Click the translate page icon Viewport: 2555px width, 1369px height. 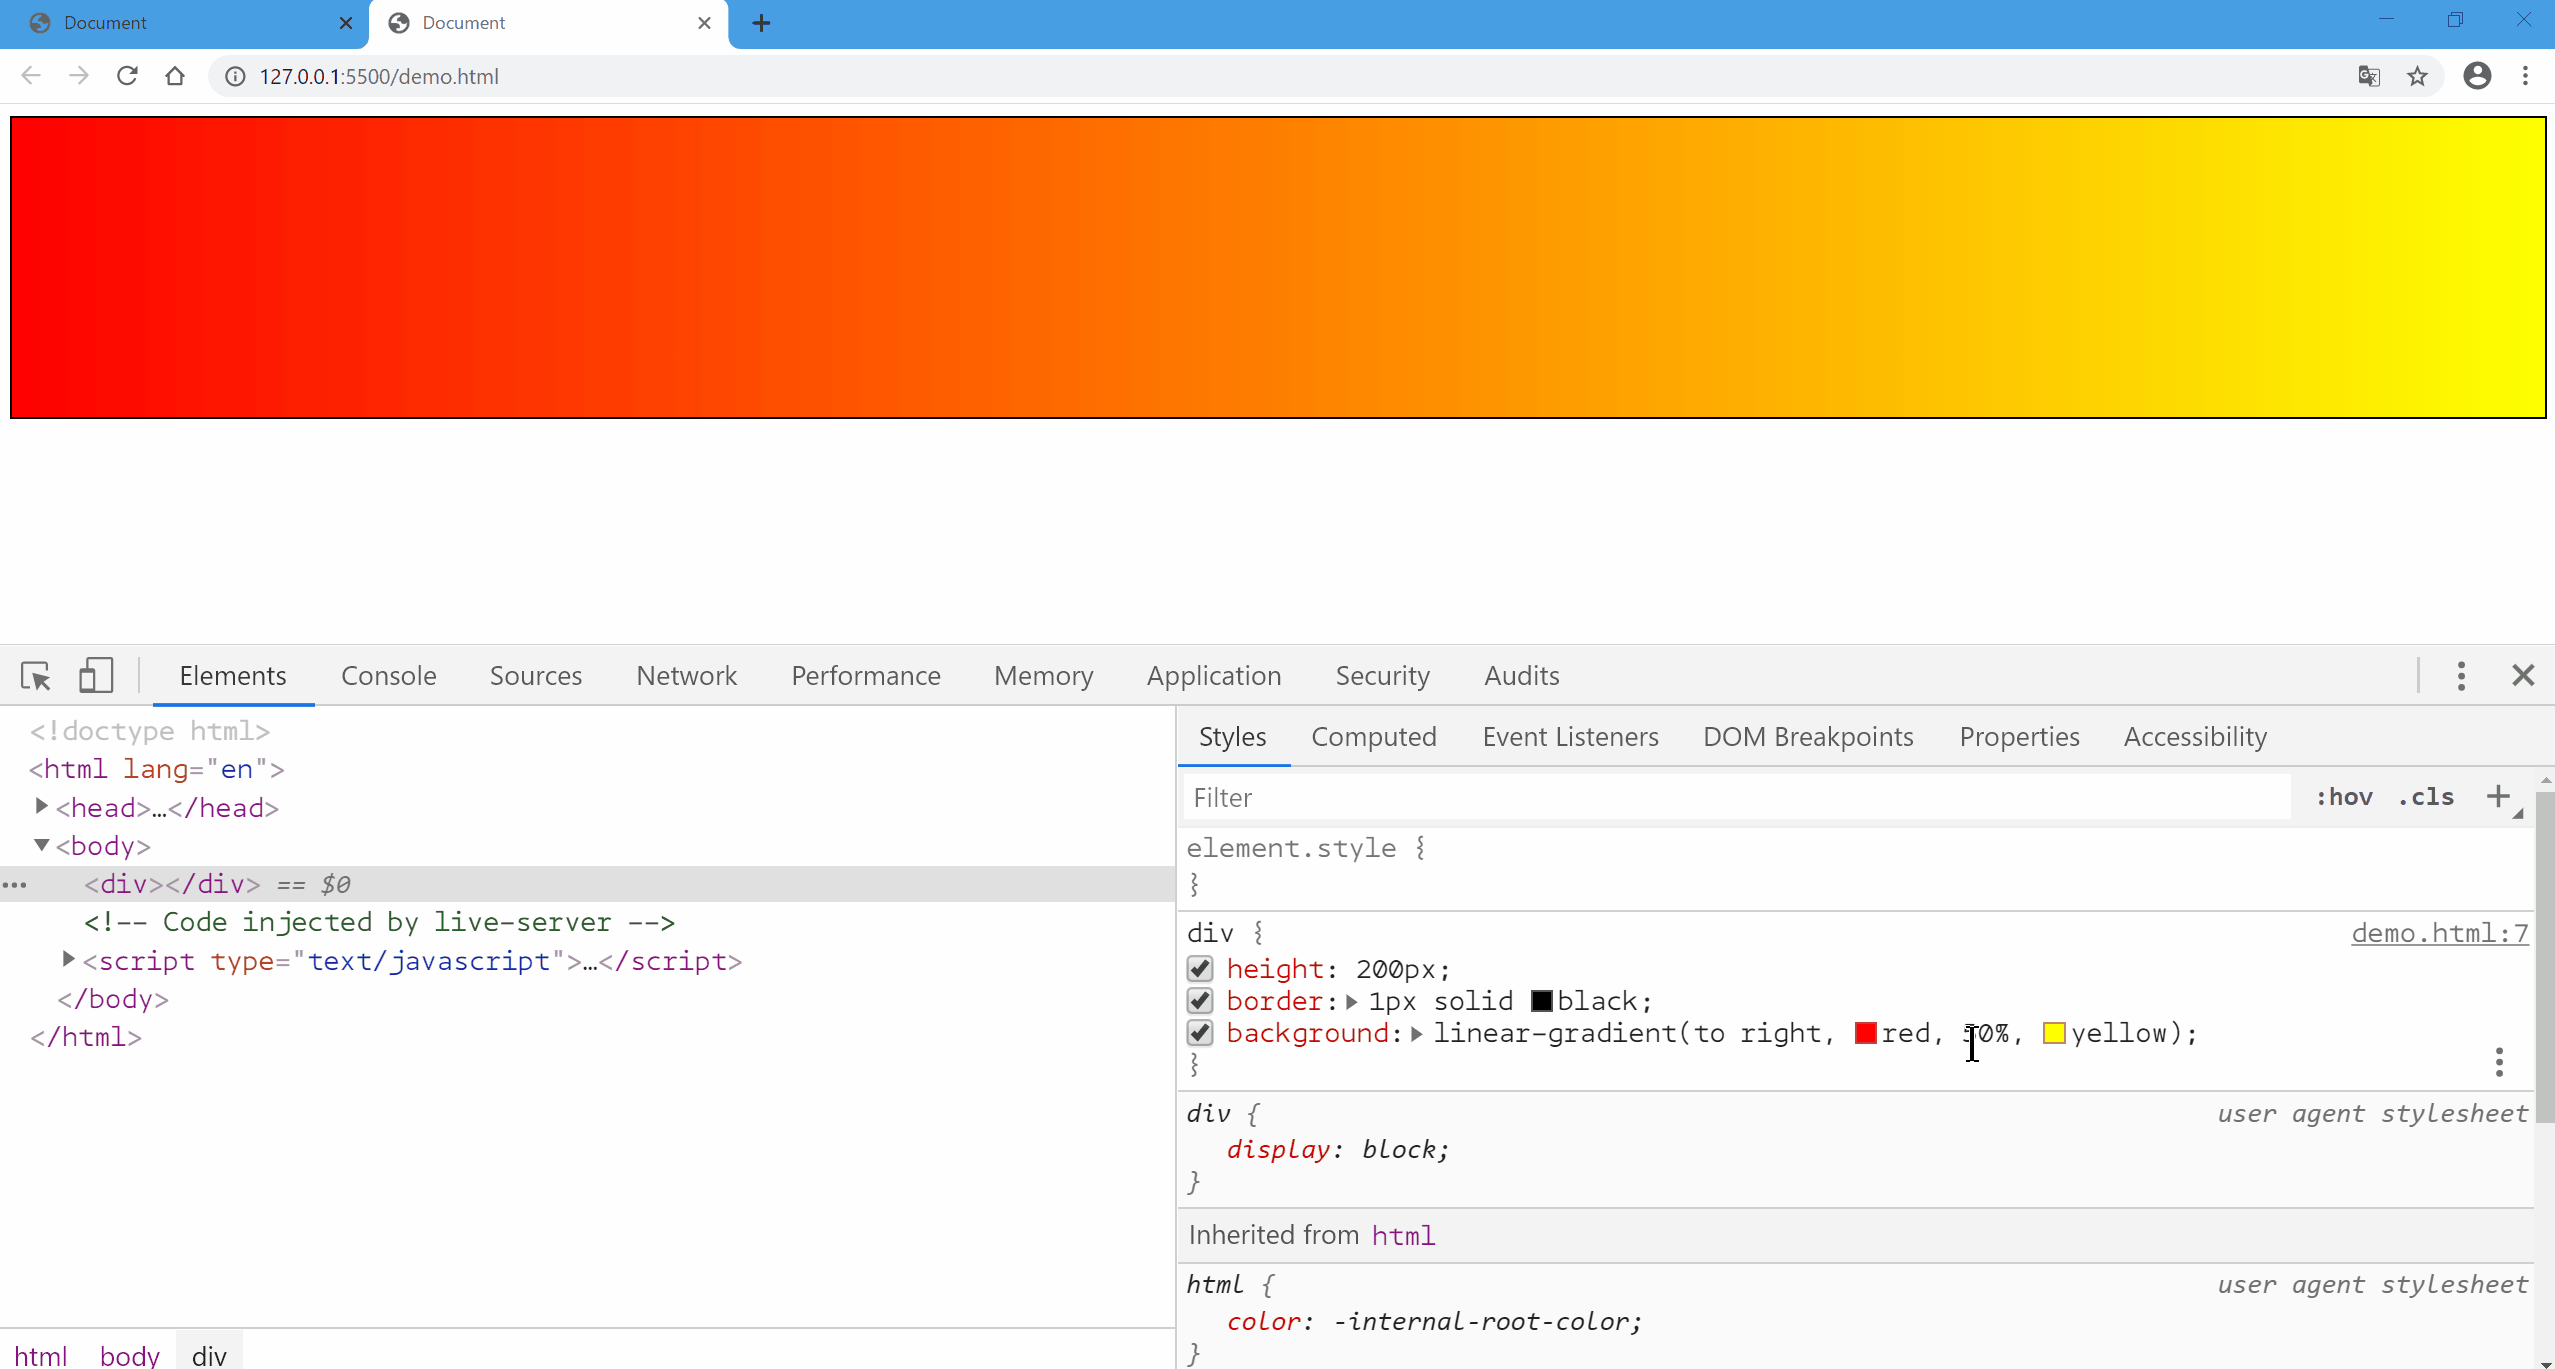[x=2369, y=76]
